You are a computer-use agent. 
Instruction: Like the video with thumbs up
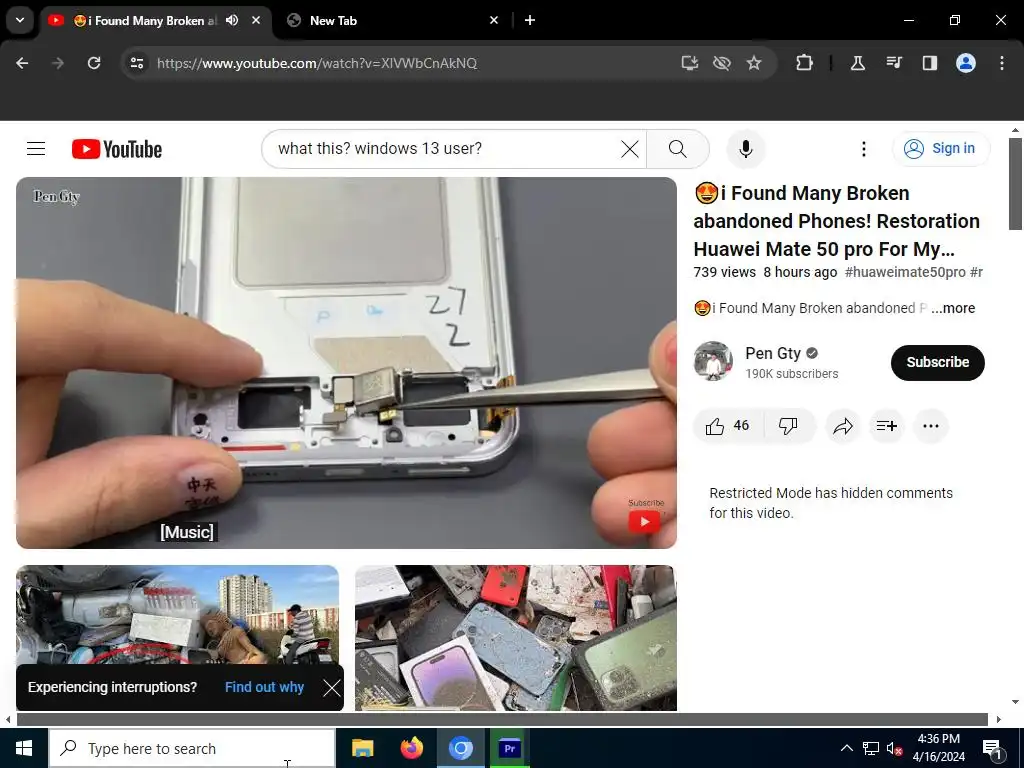point(728,426)
